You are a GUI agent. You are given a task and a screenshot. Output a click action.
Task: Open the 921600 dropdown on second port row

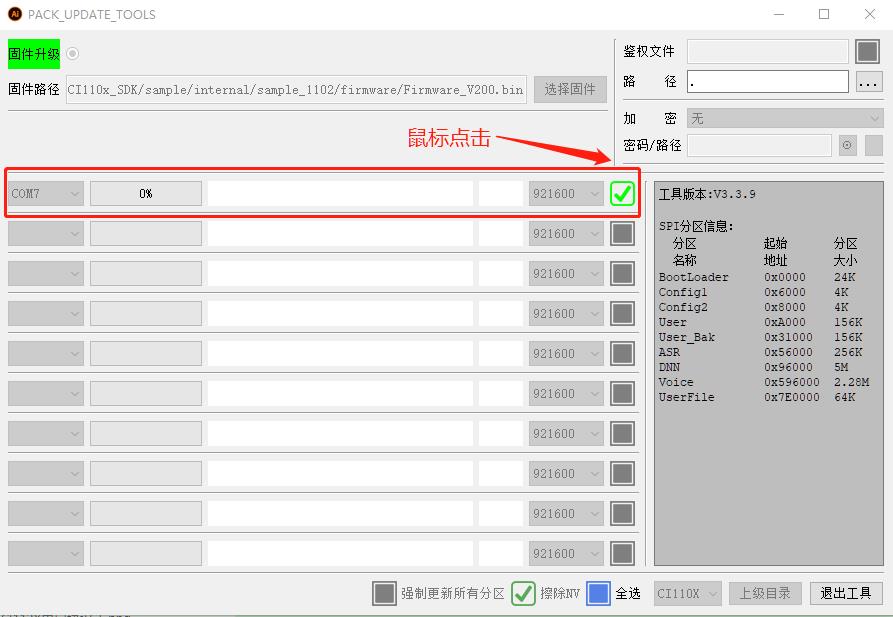click(x=566, y=234)
